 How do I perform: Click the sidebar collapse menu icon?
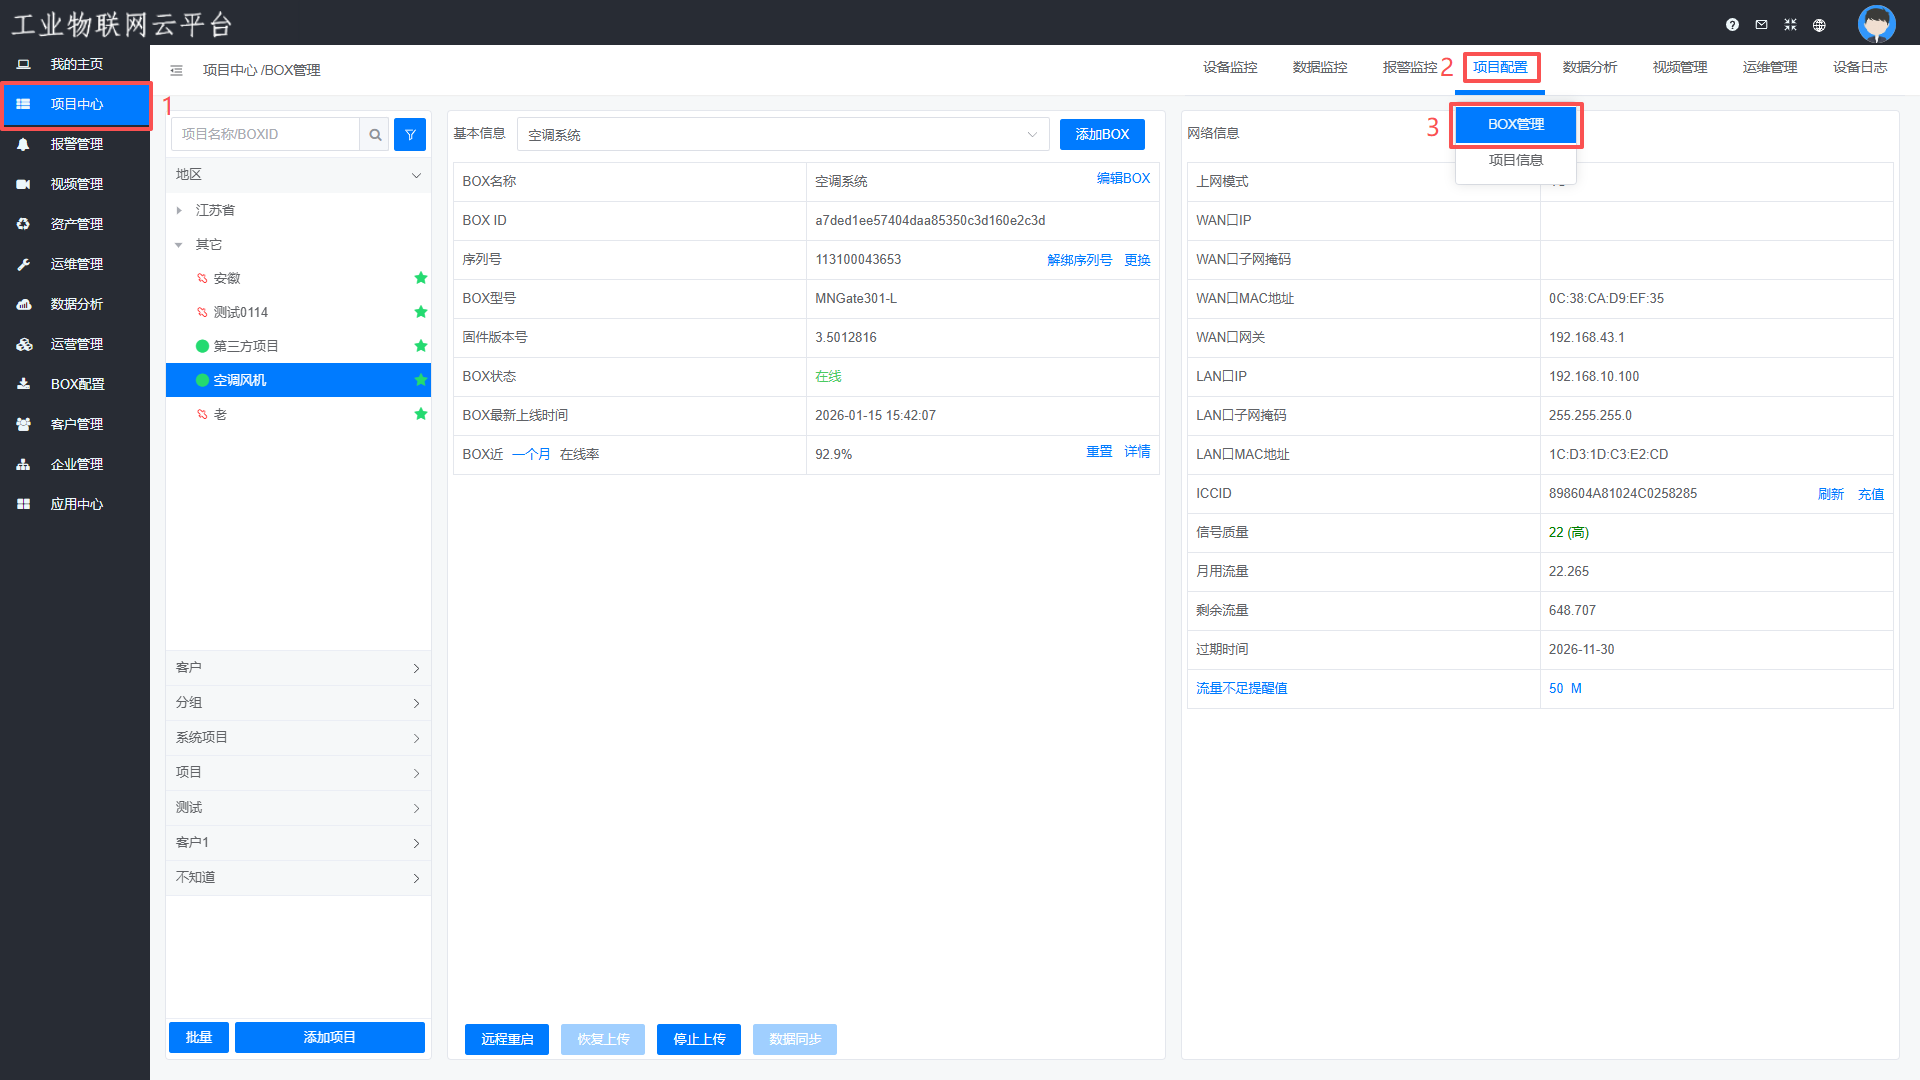point(176,70)
